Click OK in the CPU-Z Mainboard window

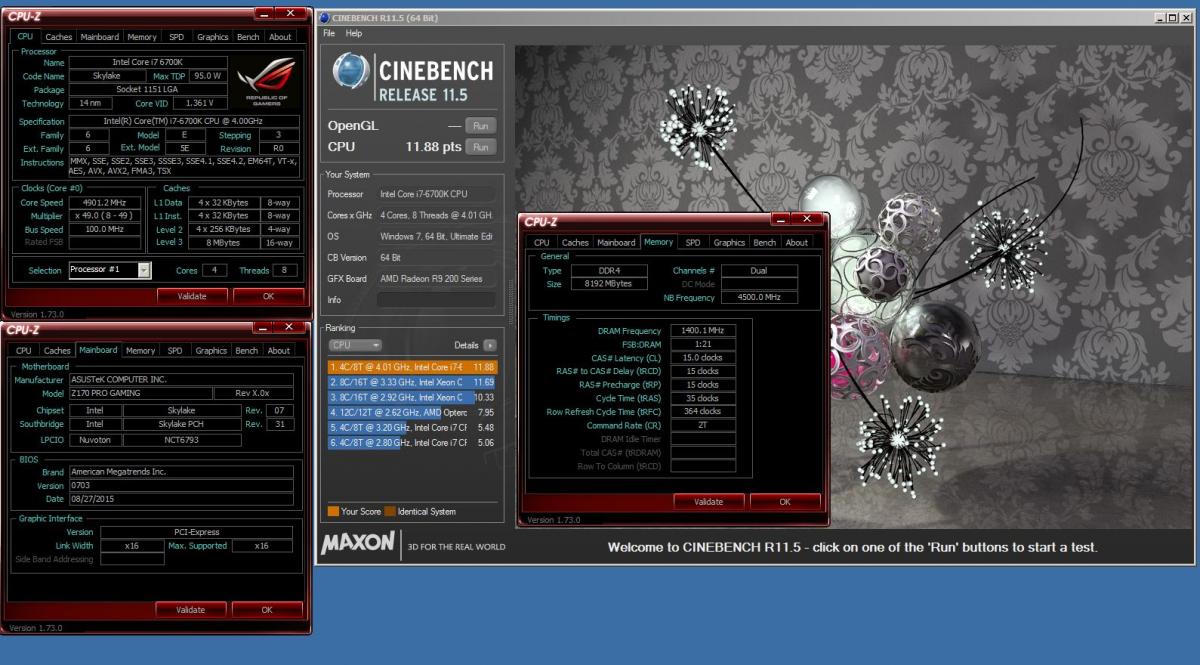(x=267, y=609)
